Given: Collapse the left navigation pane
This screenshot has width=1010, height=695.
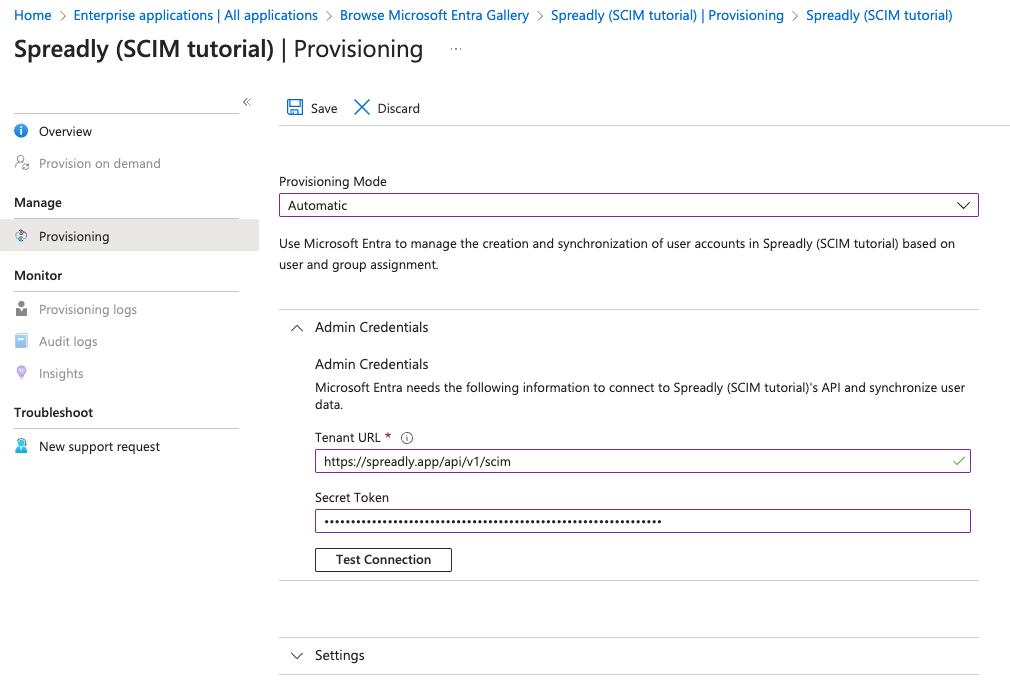Looking at the screenshot, I should tap(246, 100).
